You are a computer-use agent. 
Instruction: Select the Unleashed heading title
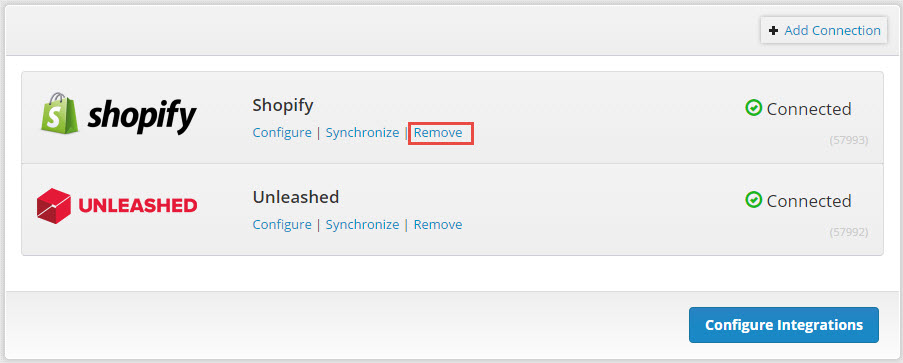coord(296,197)
